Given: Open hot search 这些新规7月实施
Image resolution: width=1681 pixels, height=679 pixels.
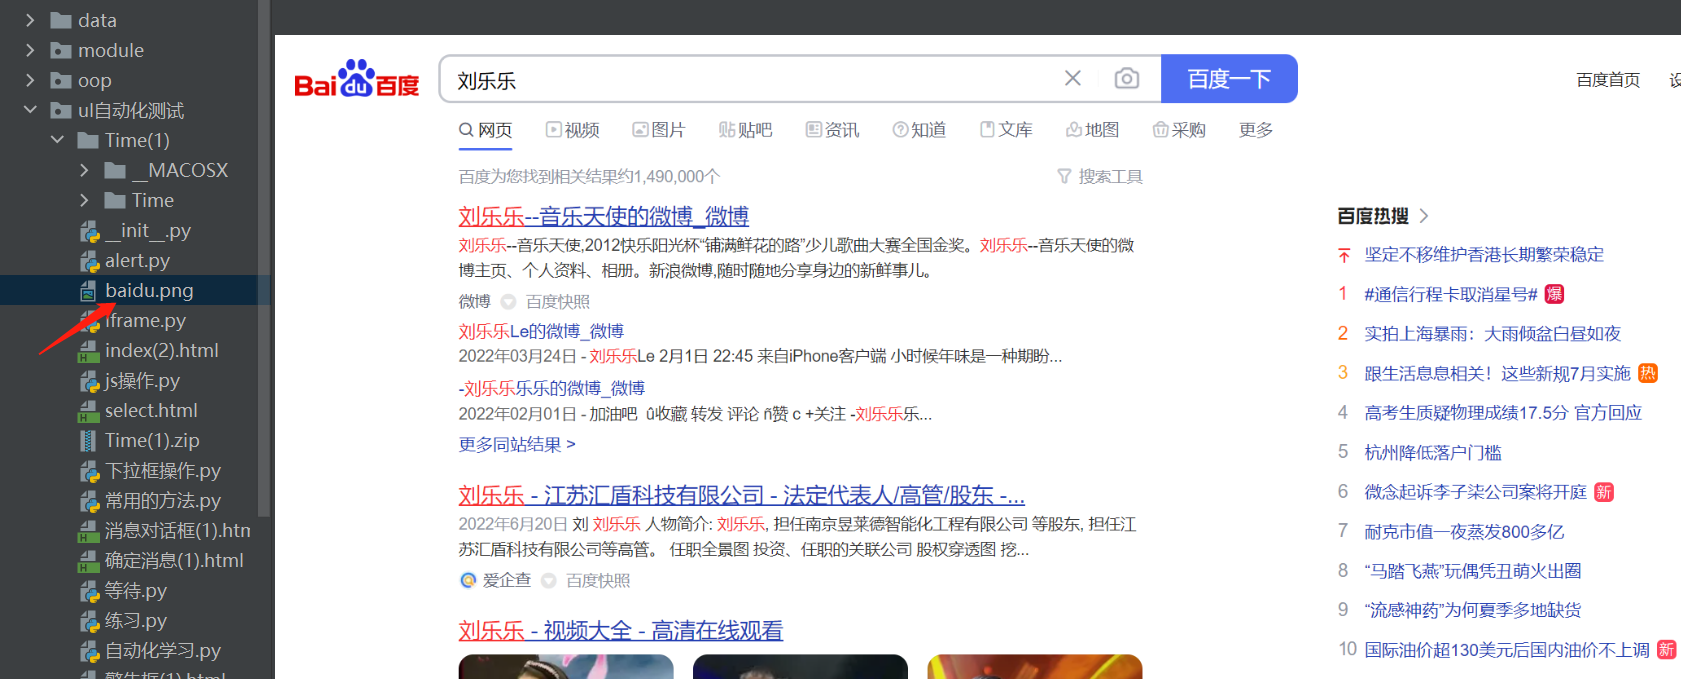Looking at the screenshot, I should pyautogui.click(x=1497, y=373).
